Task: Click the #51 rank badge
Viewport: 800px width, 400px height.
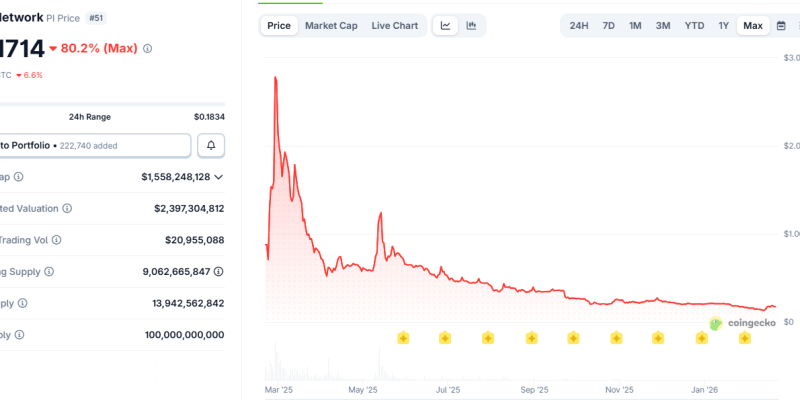Action: [97, 17]
